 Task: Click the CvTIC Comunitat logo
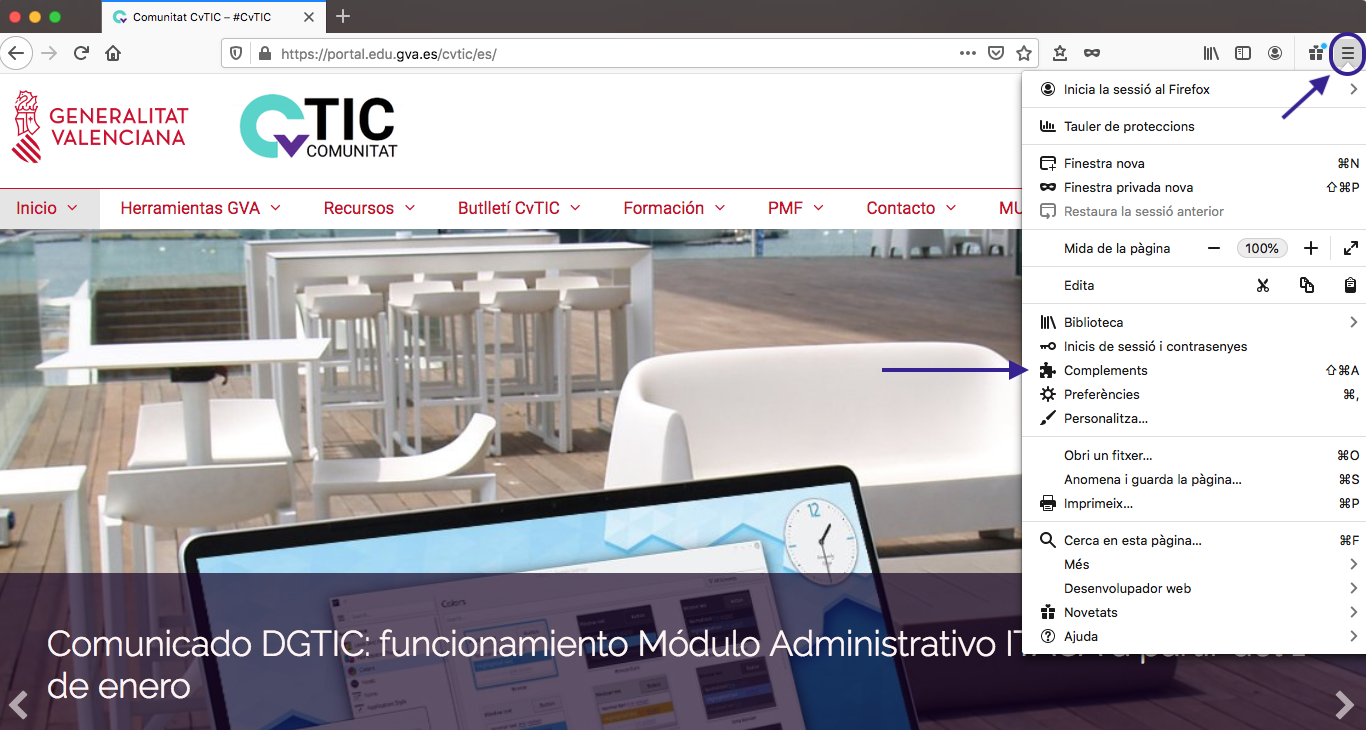pos(318,127)
